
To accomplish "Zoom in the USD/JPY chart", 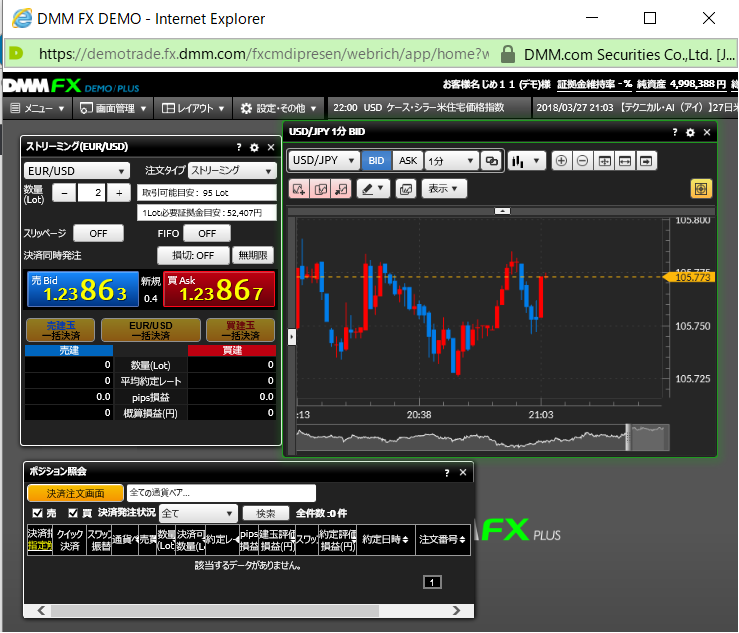I will point(561,161).
